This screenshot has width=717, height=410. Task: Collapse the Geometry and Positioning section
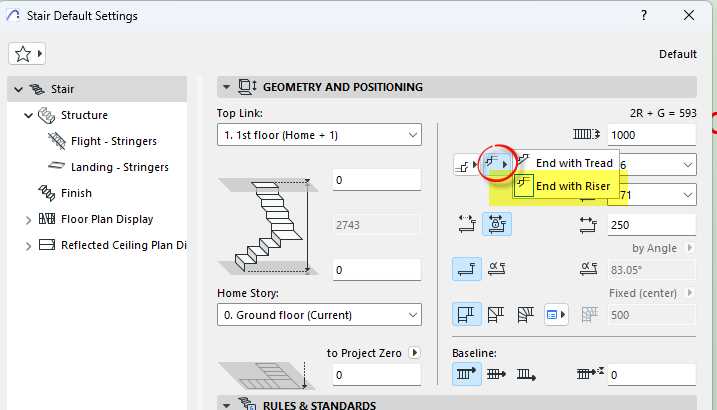[x=226, y=87]
